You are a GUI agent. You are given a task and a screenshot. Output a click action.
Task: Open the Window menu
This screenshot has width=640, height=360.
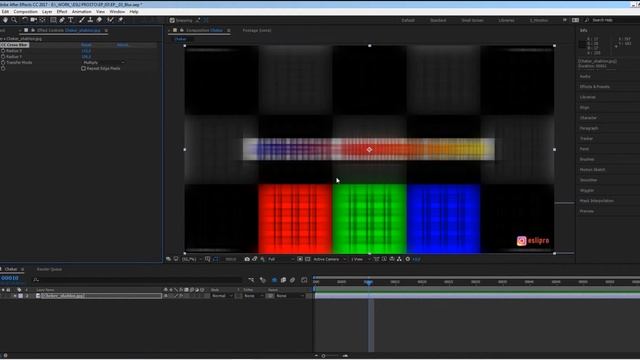(x=117, y=11)
